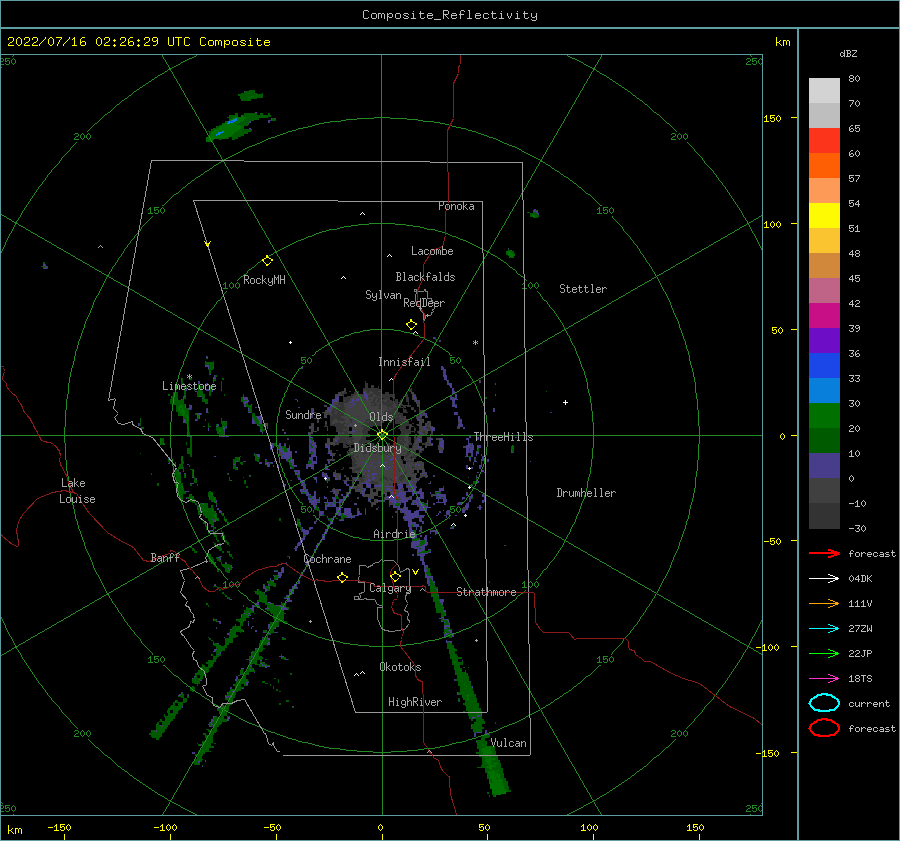900x841 pixels.
Task: Select the Lacombe label on the map
Action: 432,251
